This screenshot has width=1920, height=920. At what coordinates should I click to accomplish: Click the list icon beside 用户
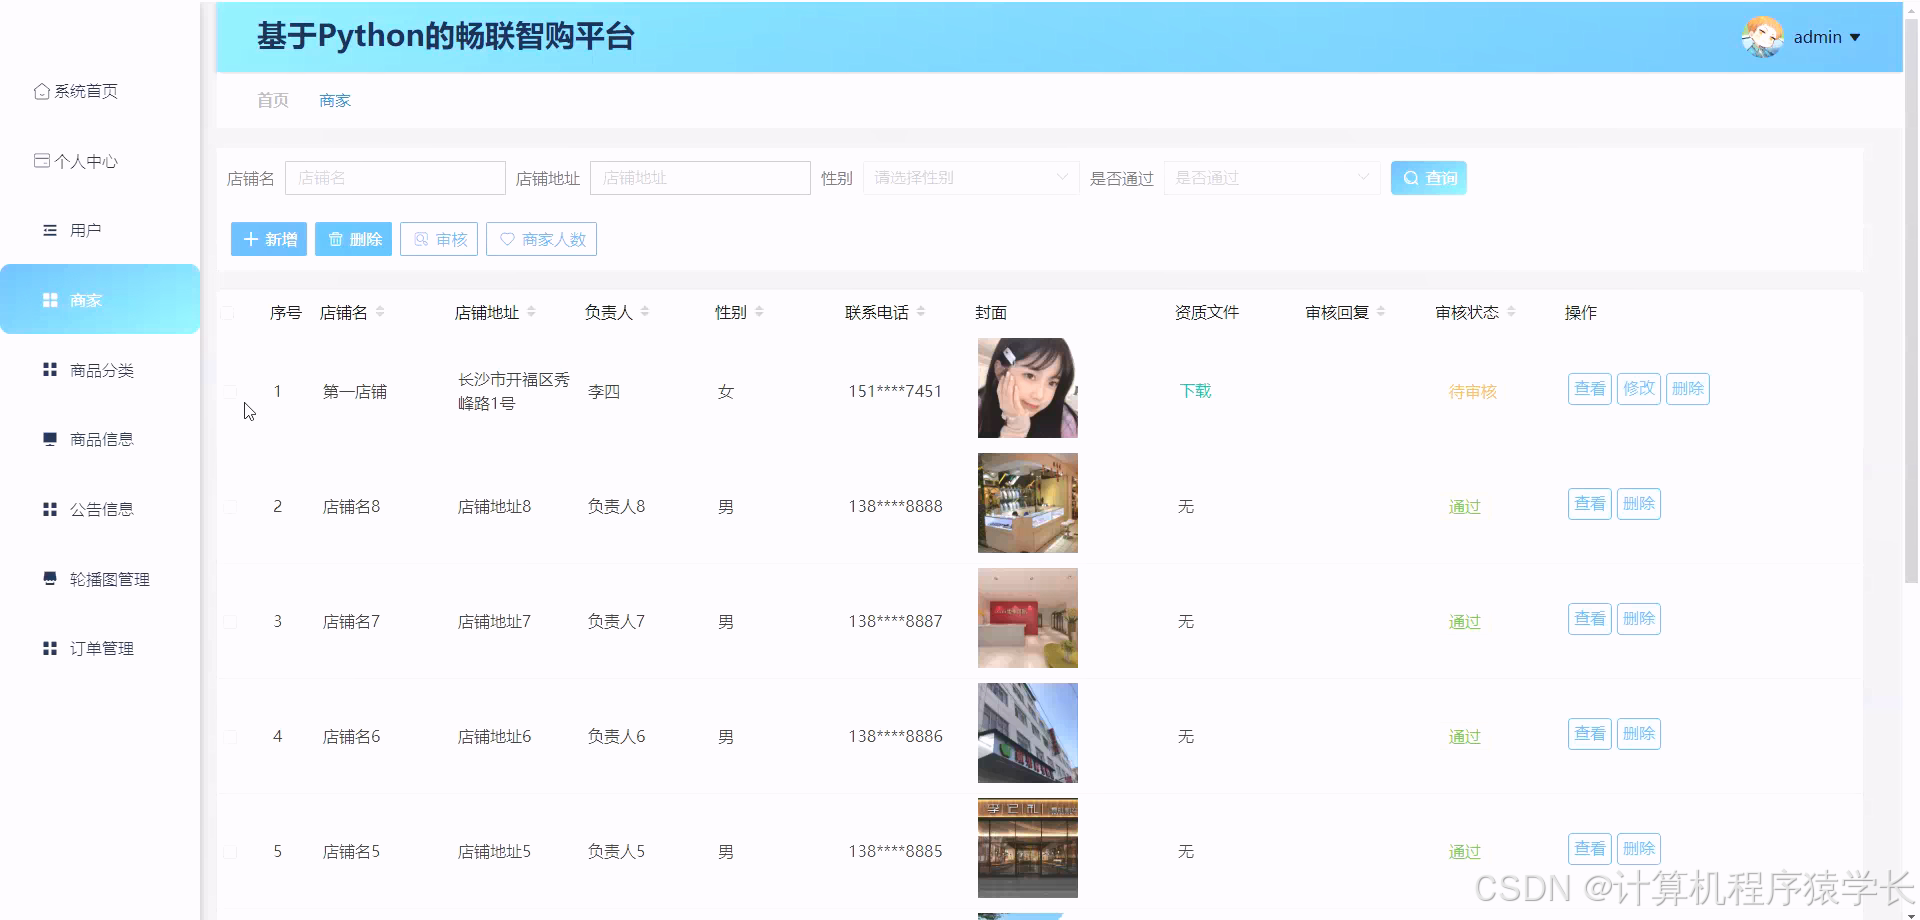point(50,230)
